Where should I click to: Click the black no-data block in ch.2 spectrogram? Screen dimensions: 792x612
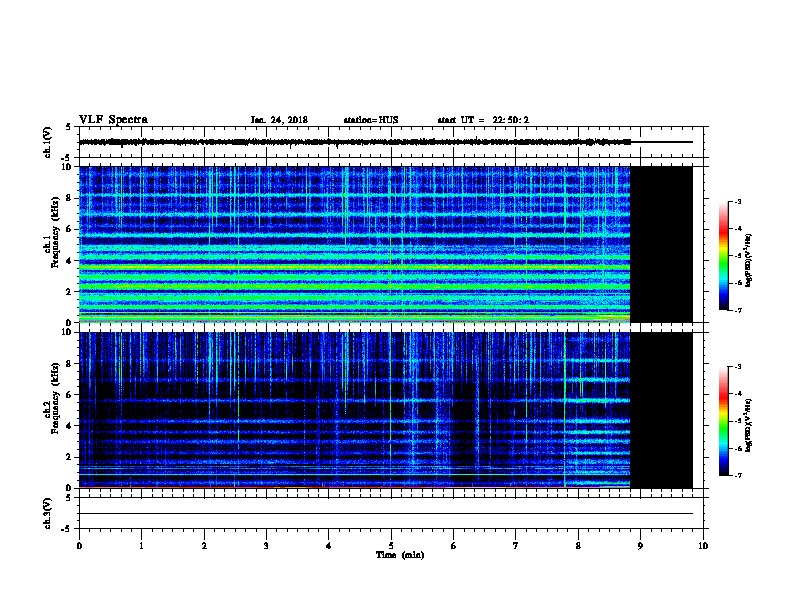click(x=661, y=410)
